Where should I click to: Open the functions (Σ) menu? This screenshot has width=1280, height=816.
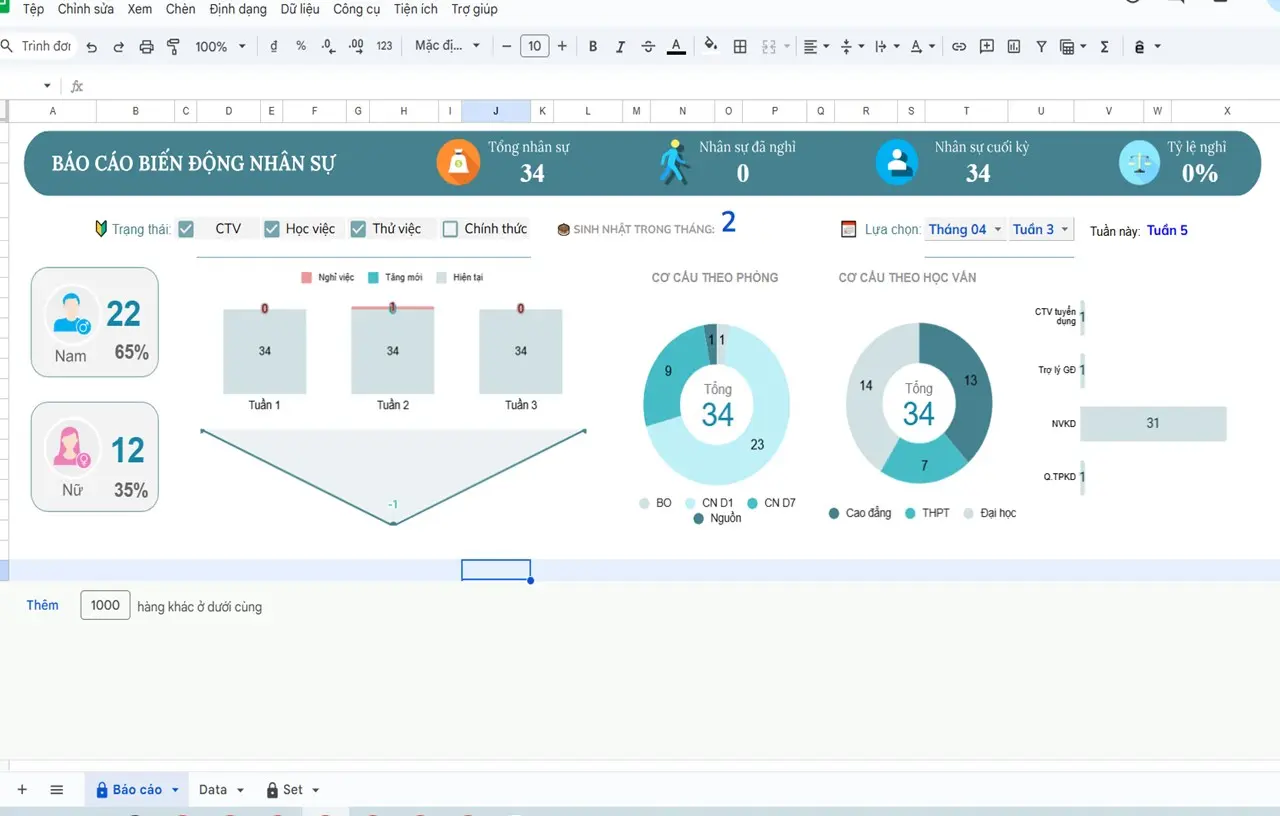(x=1104, y=46)
